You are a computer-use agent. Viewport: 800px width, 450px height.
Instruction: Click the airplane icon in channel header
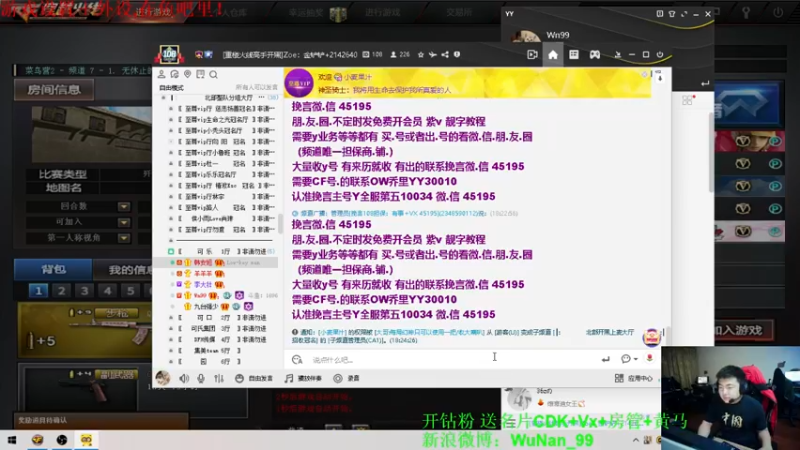tap(433, 55)
